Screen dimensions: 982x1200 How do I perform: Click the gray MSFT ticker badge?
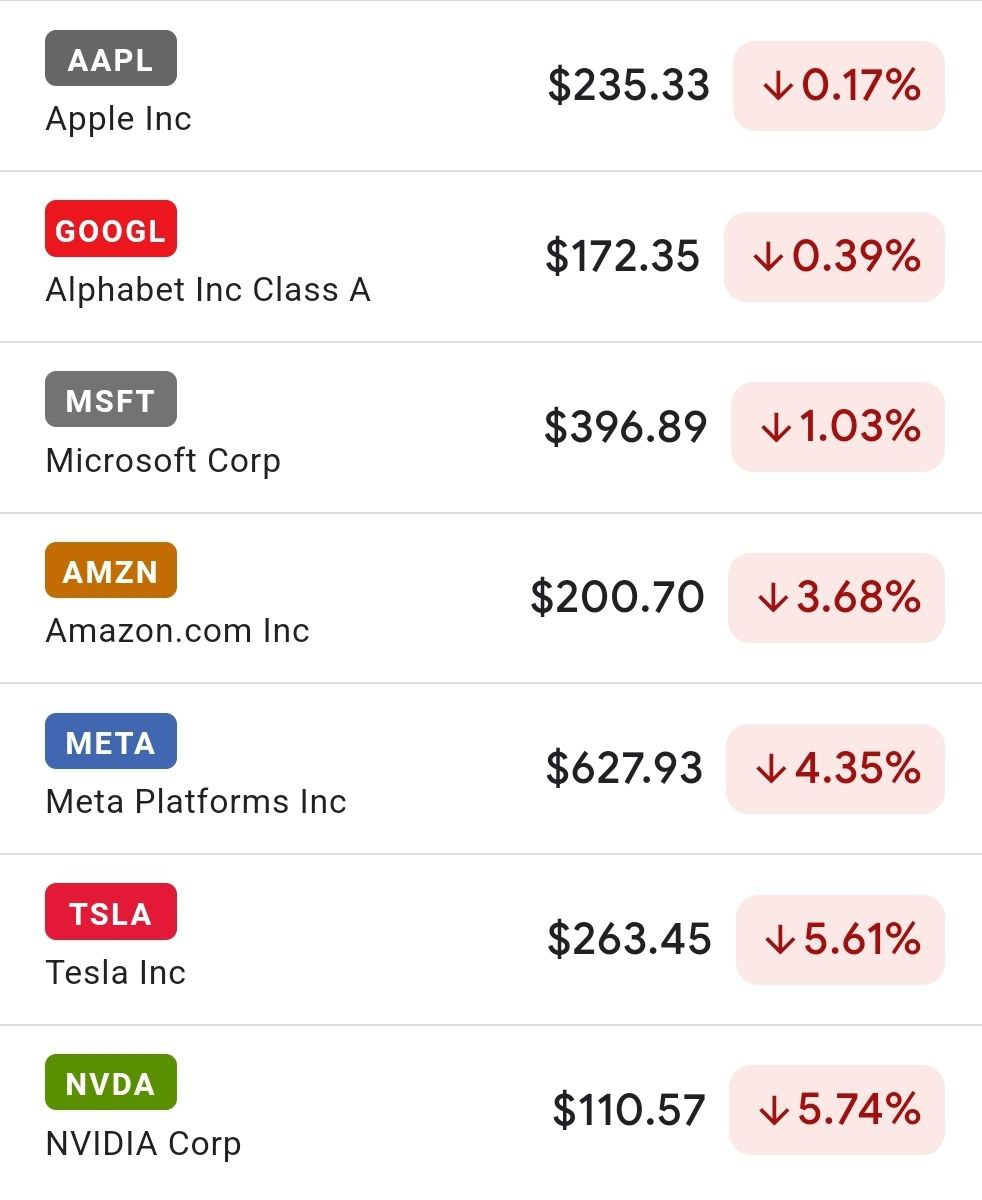pos(111,400)
